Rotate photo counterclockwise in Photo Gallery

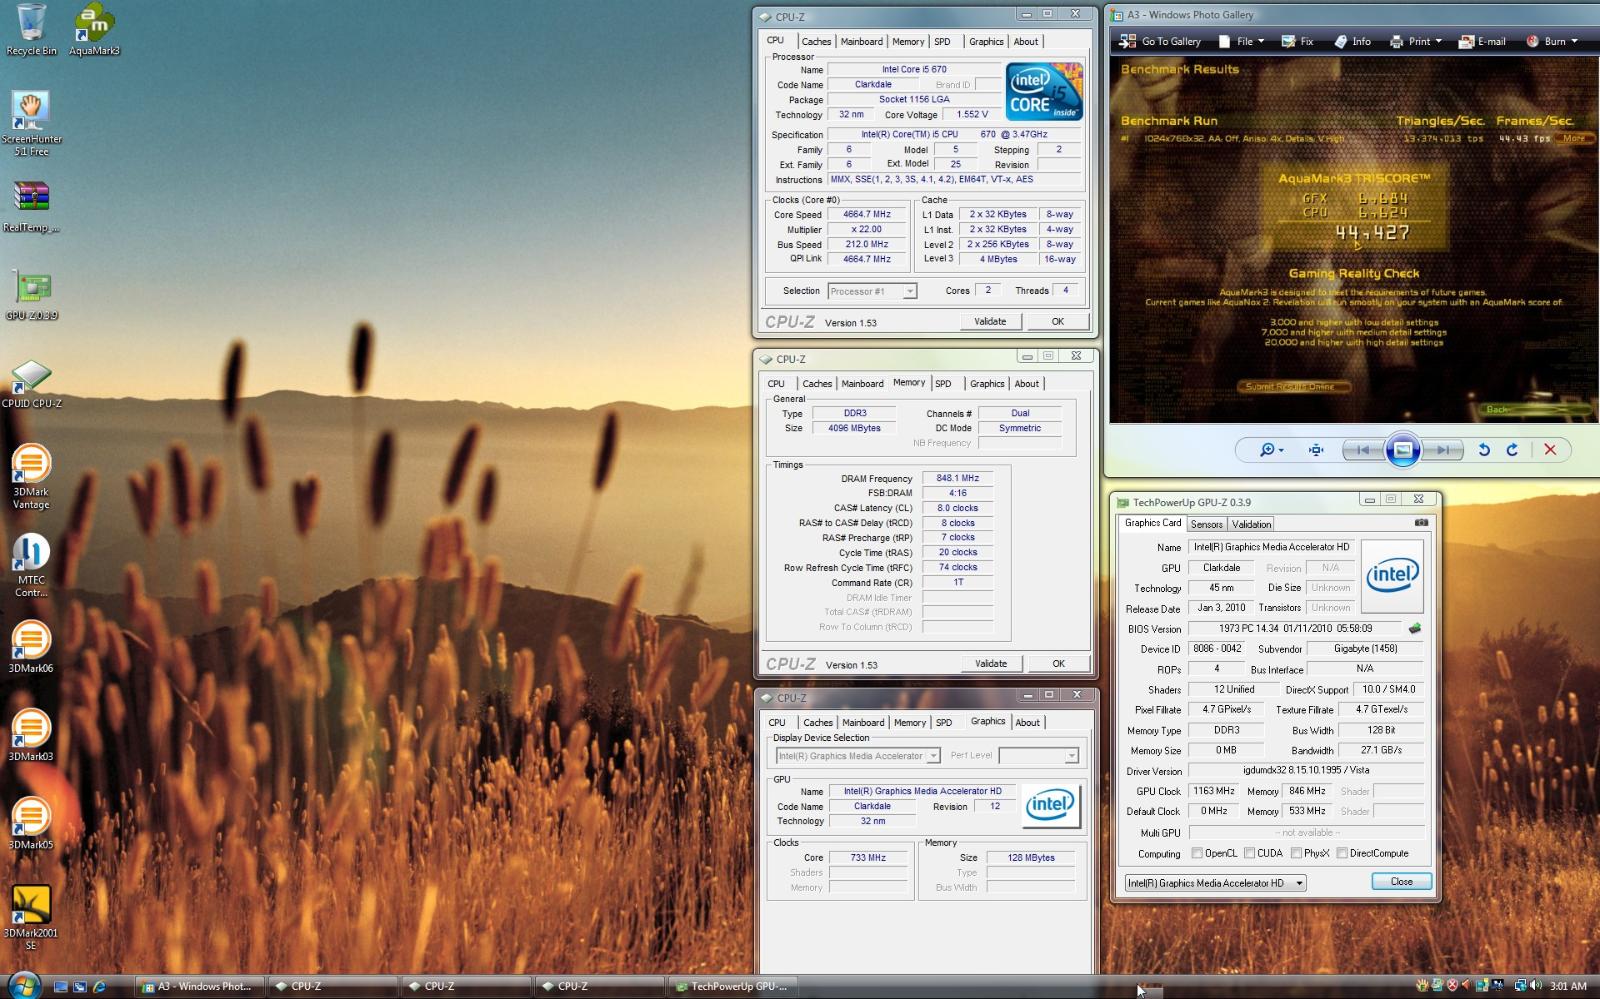coord(1484,450)
